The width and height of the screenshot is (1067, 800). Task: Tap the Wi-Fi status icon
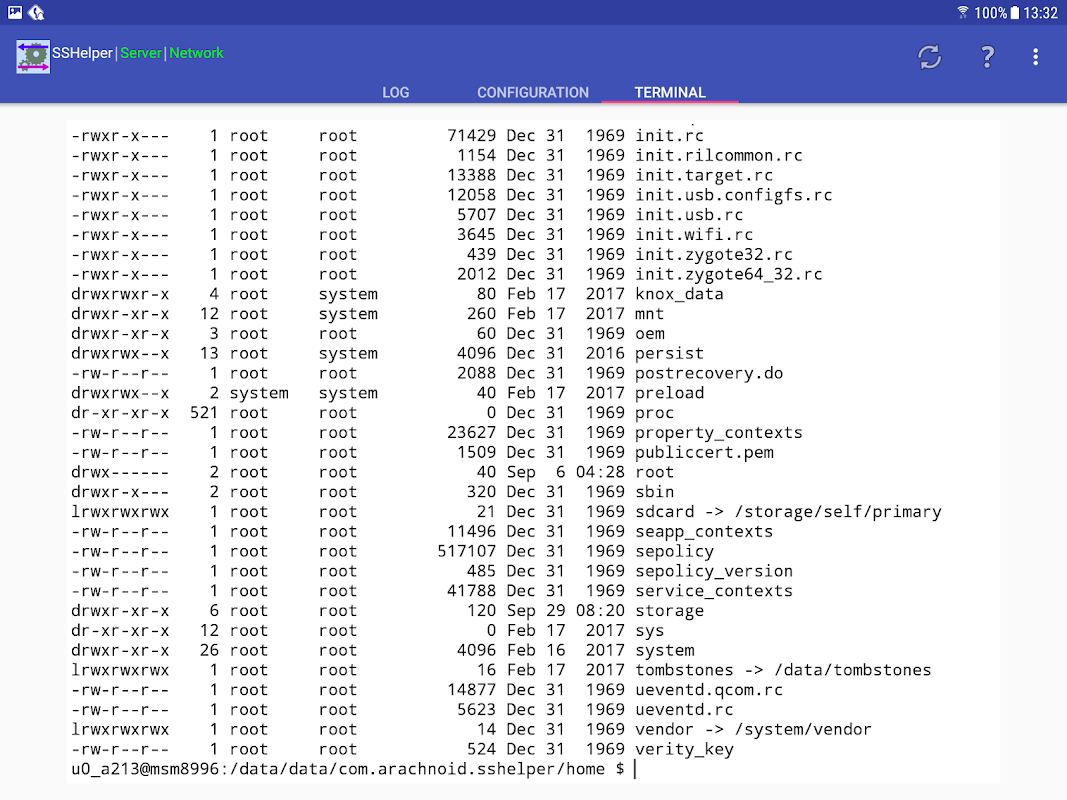coord(962,12)
